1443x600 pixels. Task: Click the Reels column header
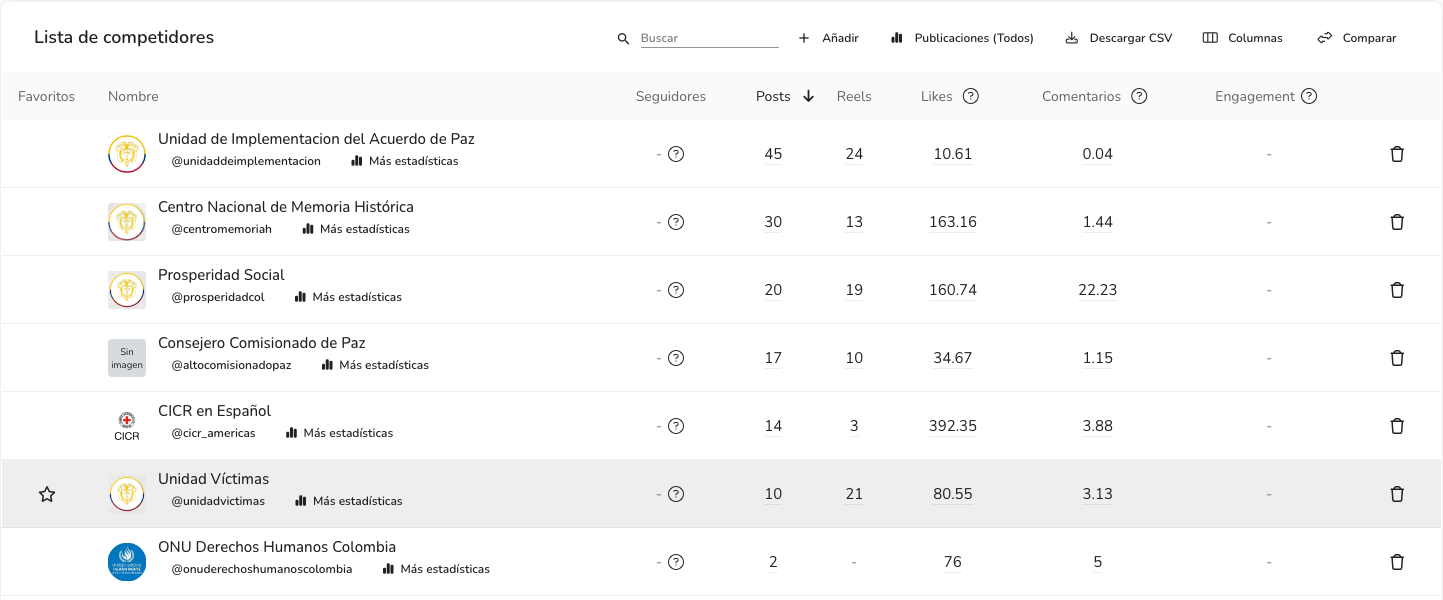pyautogui.click(x=854, y=96)
